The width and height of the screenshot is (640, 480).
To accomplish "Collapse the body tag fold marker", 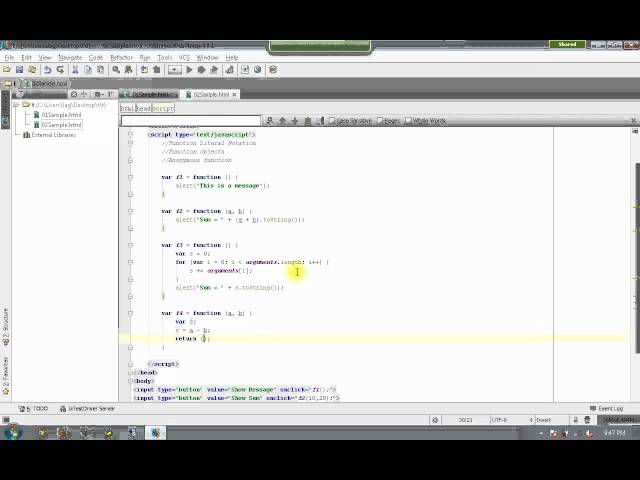I will (131, 381).
